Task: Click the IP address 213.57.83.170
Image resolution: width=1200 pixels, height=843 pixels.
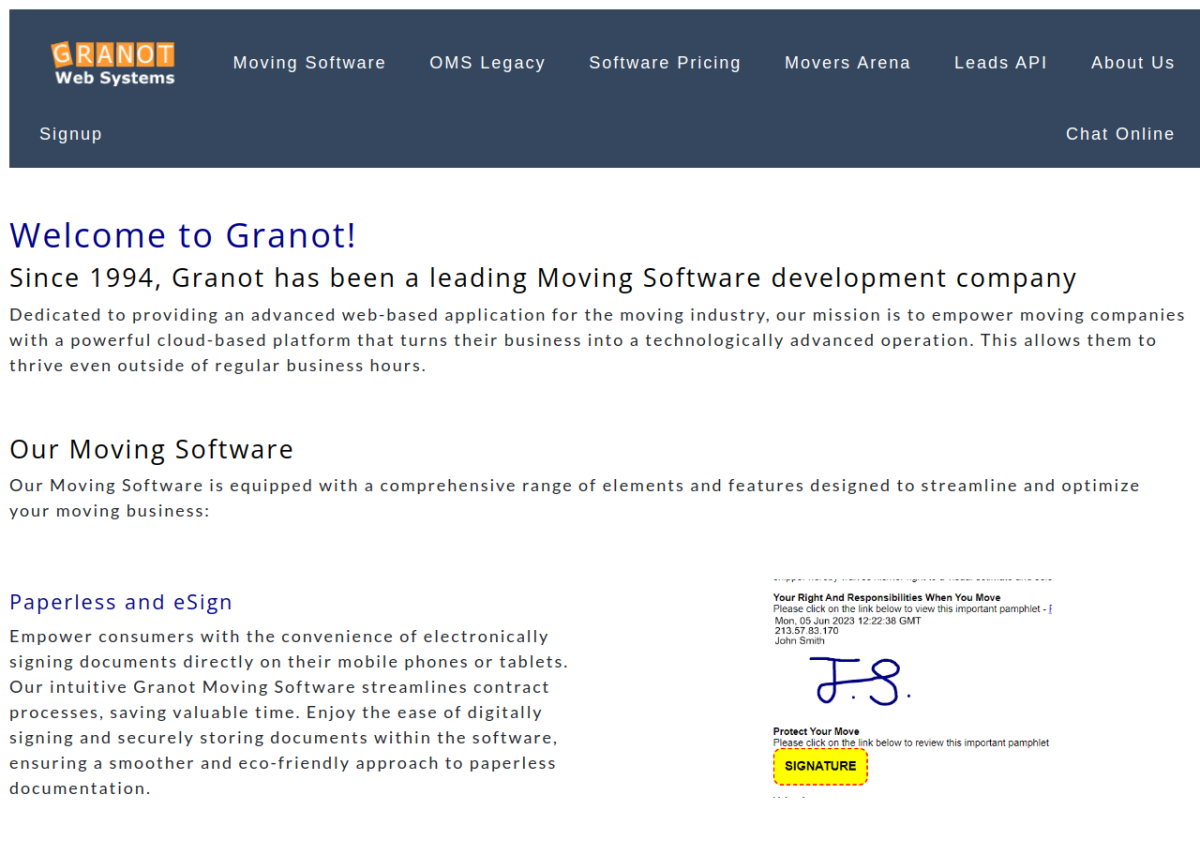Action: [x=807, y=631]
